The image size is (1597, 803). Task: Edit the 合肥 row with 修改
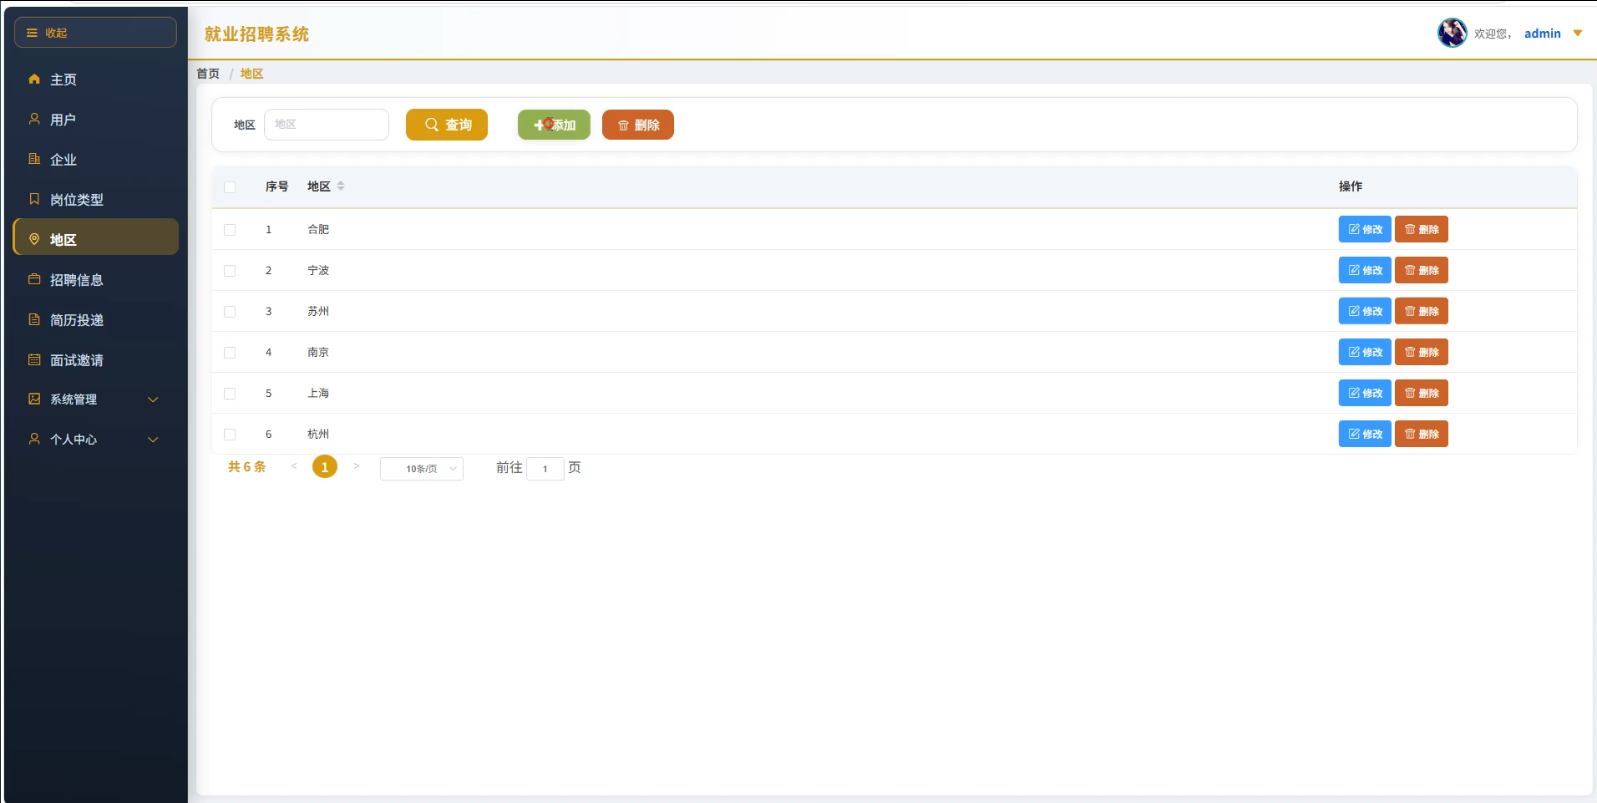[x=1365, y=229]
